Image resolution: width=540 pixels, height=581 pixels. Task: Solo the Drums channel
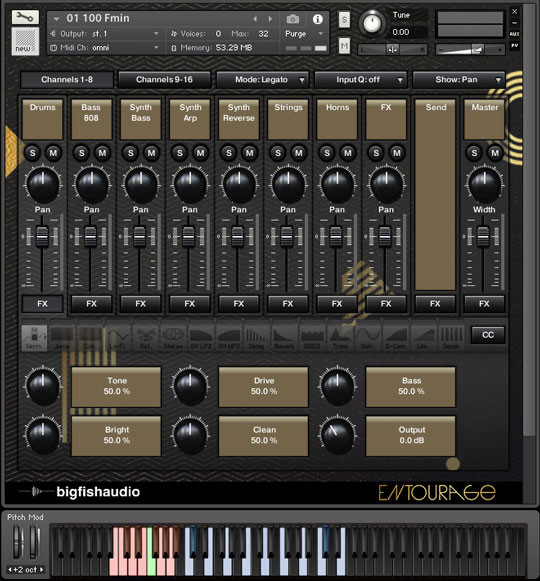click(x=33, y=153)
